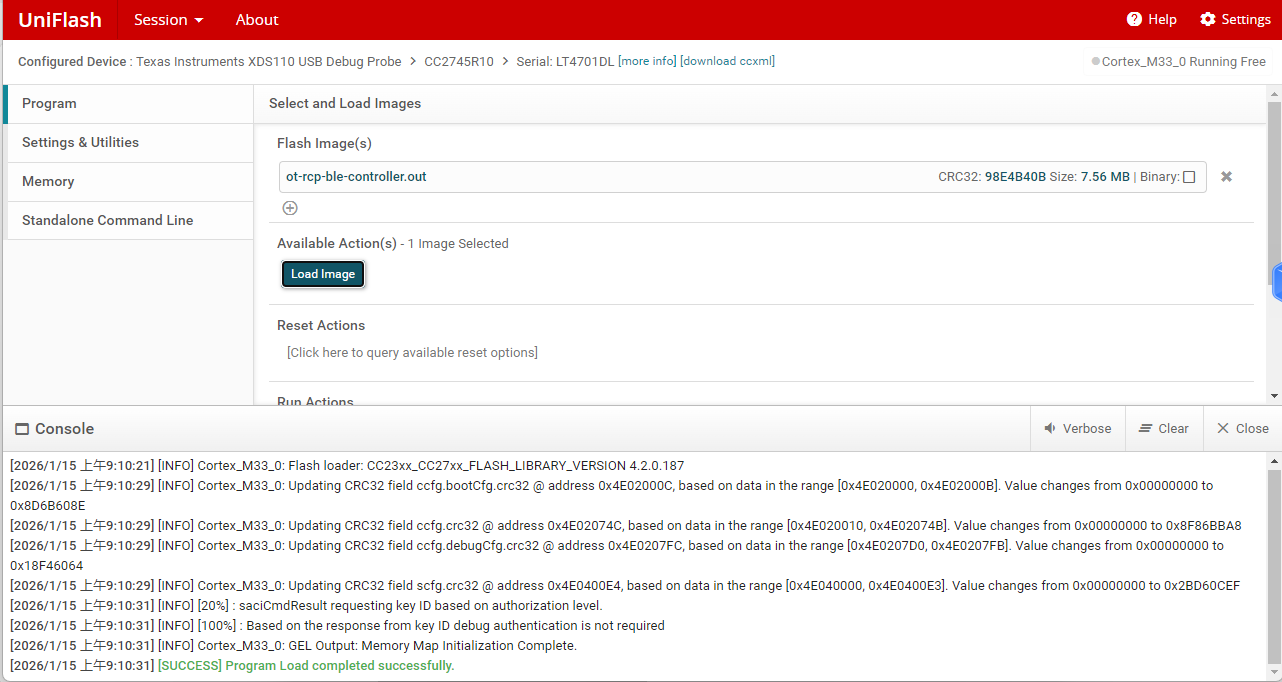Click the Run Actions heading
1282x682 pixels.
click(315, 401)
